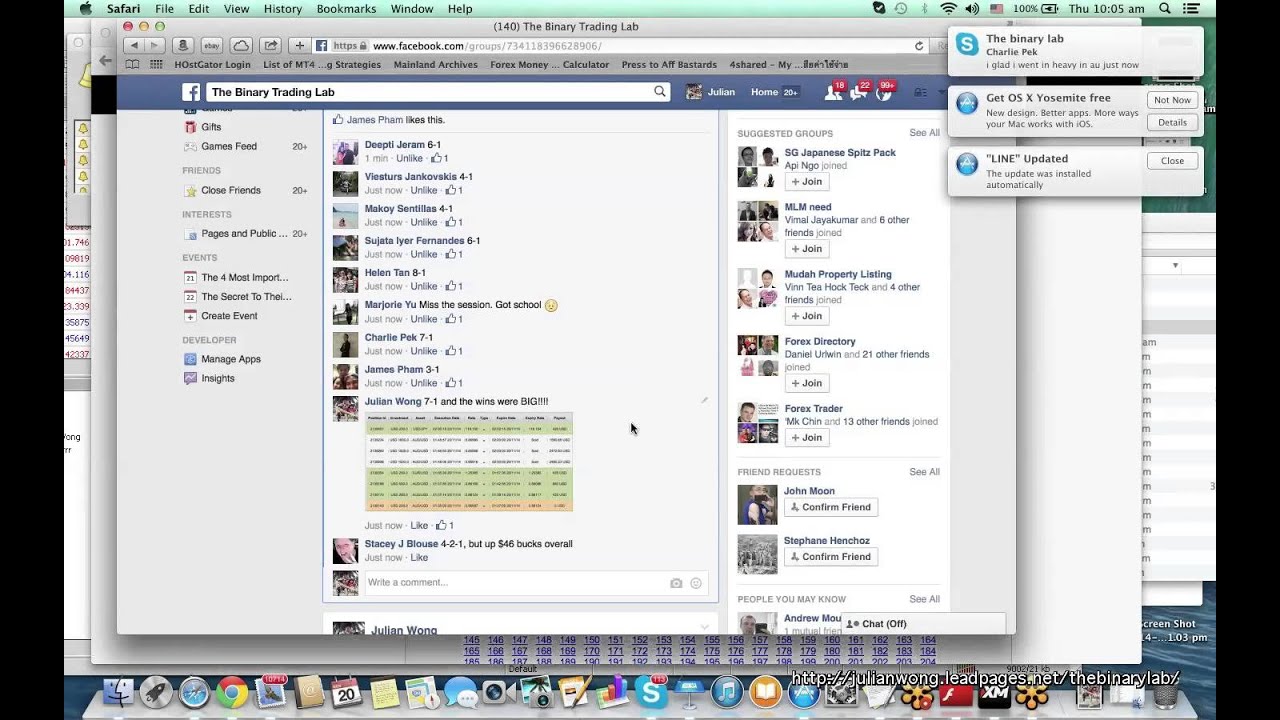1280x720 pixels.
Task: Open Facebook notifications globe with 99+ badge
Action: (884, 92)
